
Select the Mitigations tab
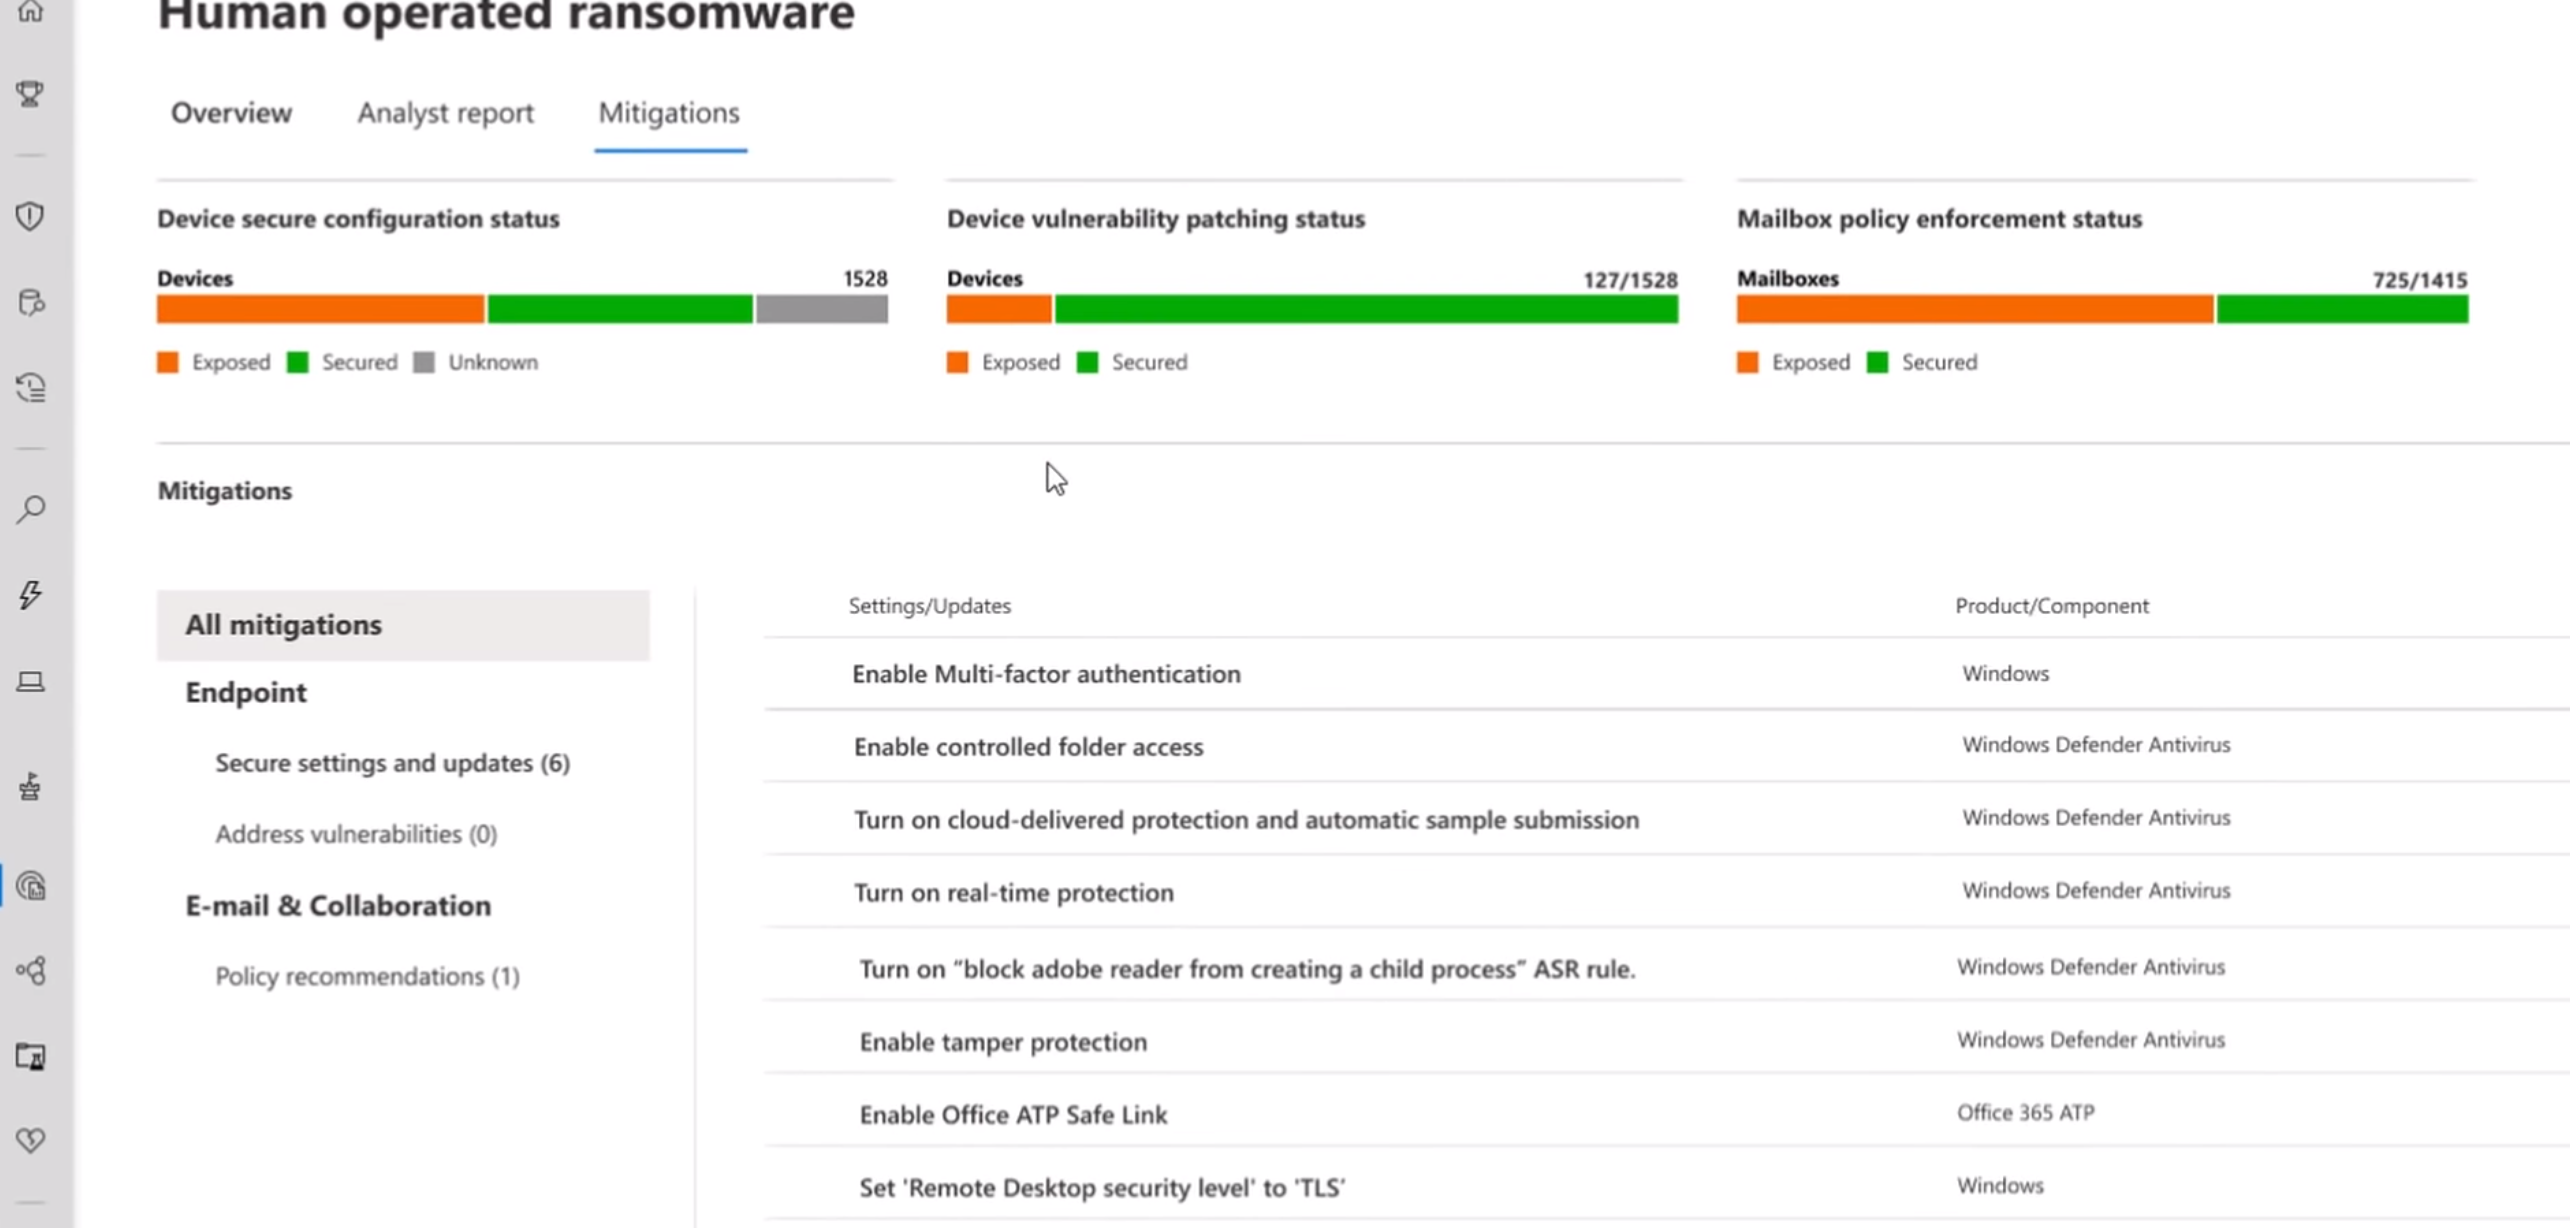pyautogui.click(x=669, y=113)
